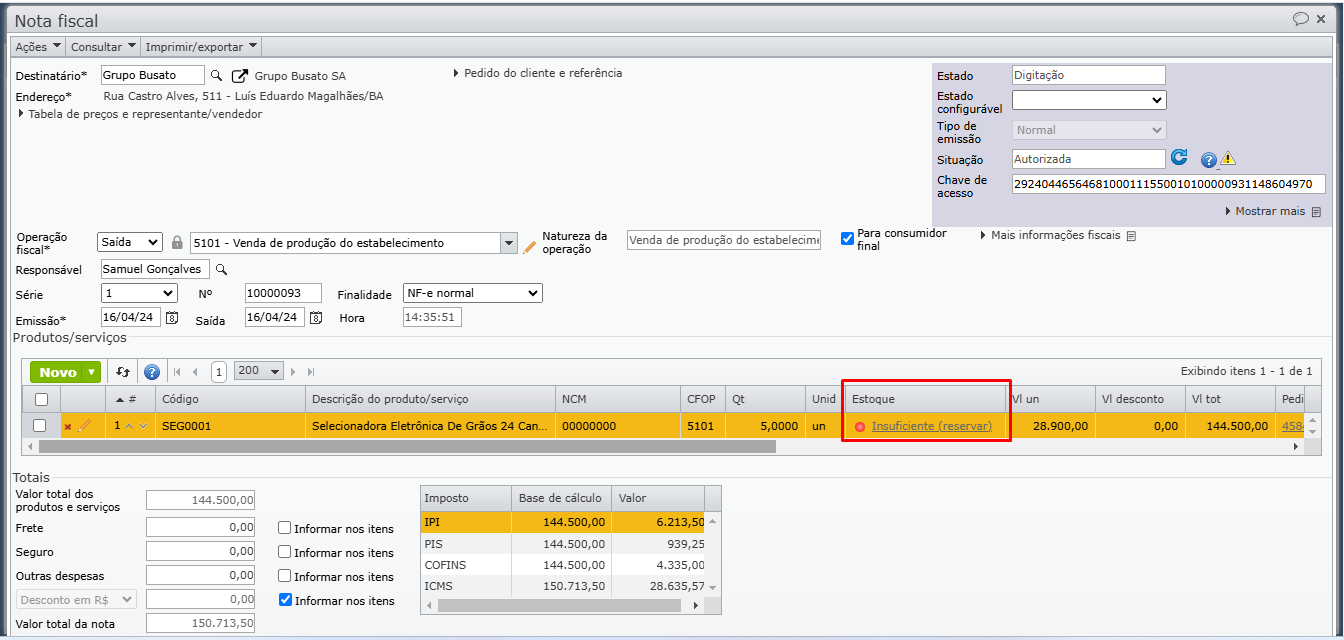Click the magnifier icon beside Destinatário field
Image resolution: width=1344 pixels, height=640 pixels.
215,76
